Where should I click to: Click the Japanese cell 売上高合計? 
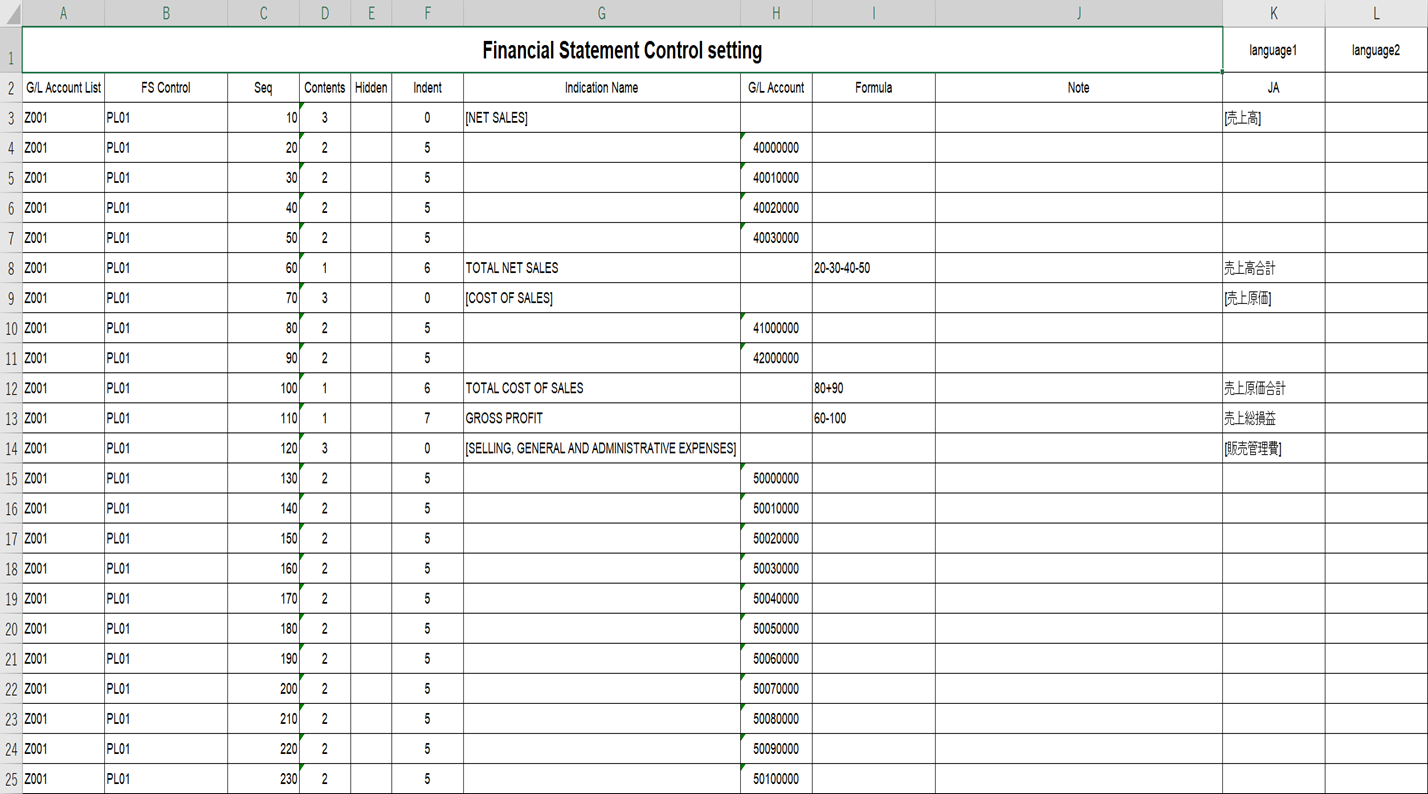click(x=1273, y=268)
